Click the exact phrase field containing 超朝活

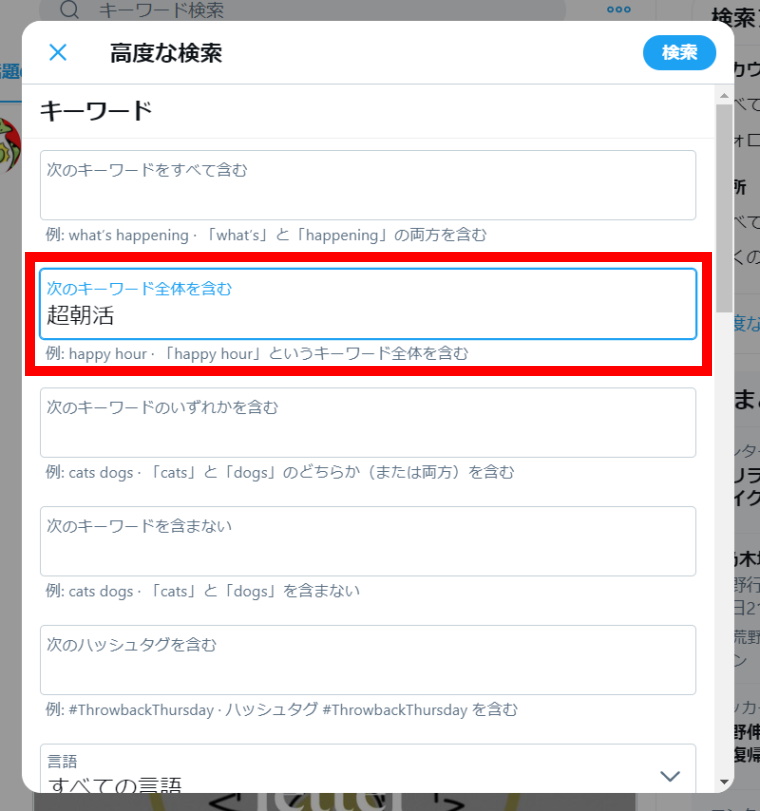tap(368, 304)
